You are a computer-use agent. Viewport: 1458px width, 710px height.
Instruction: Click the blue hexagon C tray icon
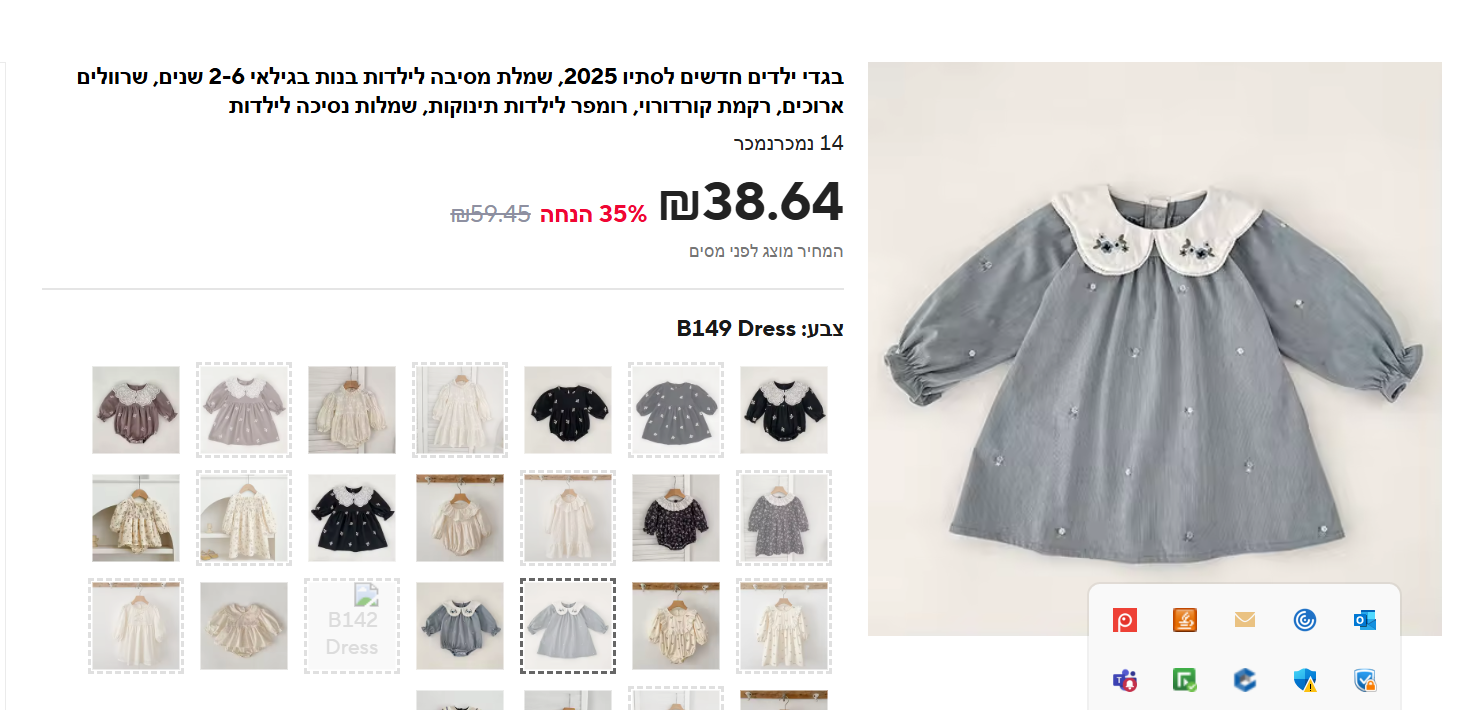click(1245, 680)
